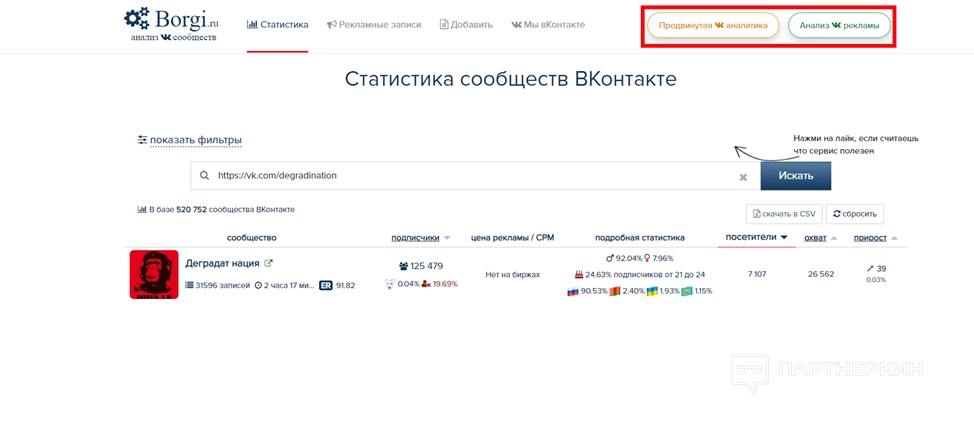Clear the search field with the X
974x446 pixels.
743,177
